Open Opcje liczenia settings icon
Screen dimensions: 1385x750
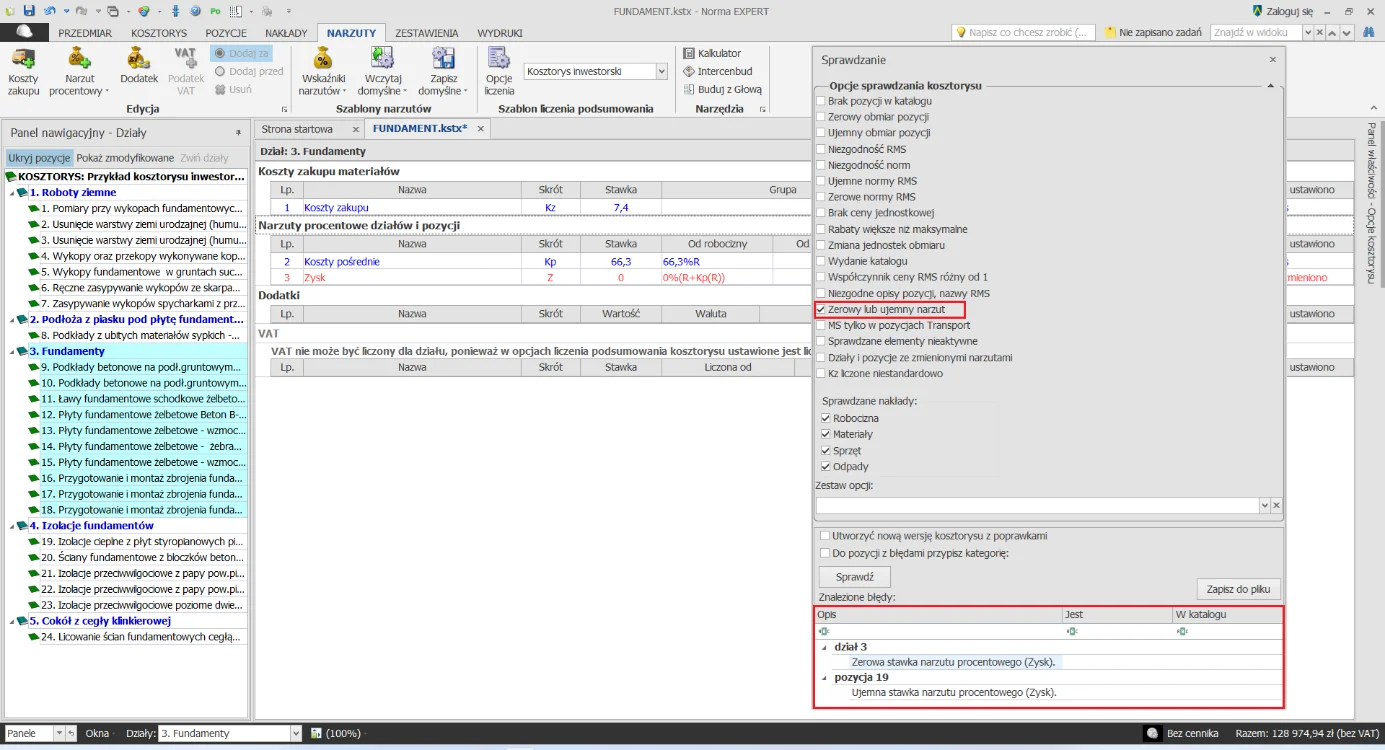498,62
